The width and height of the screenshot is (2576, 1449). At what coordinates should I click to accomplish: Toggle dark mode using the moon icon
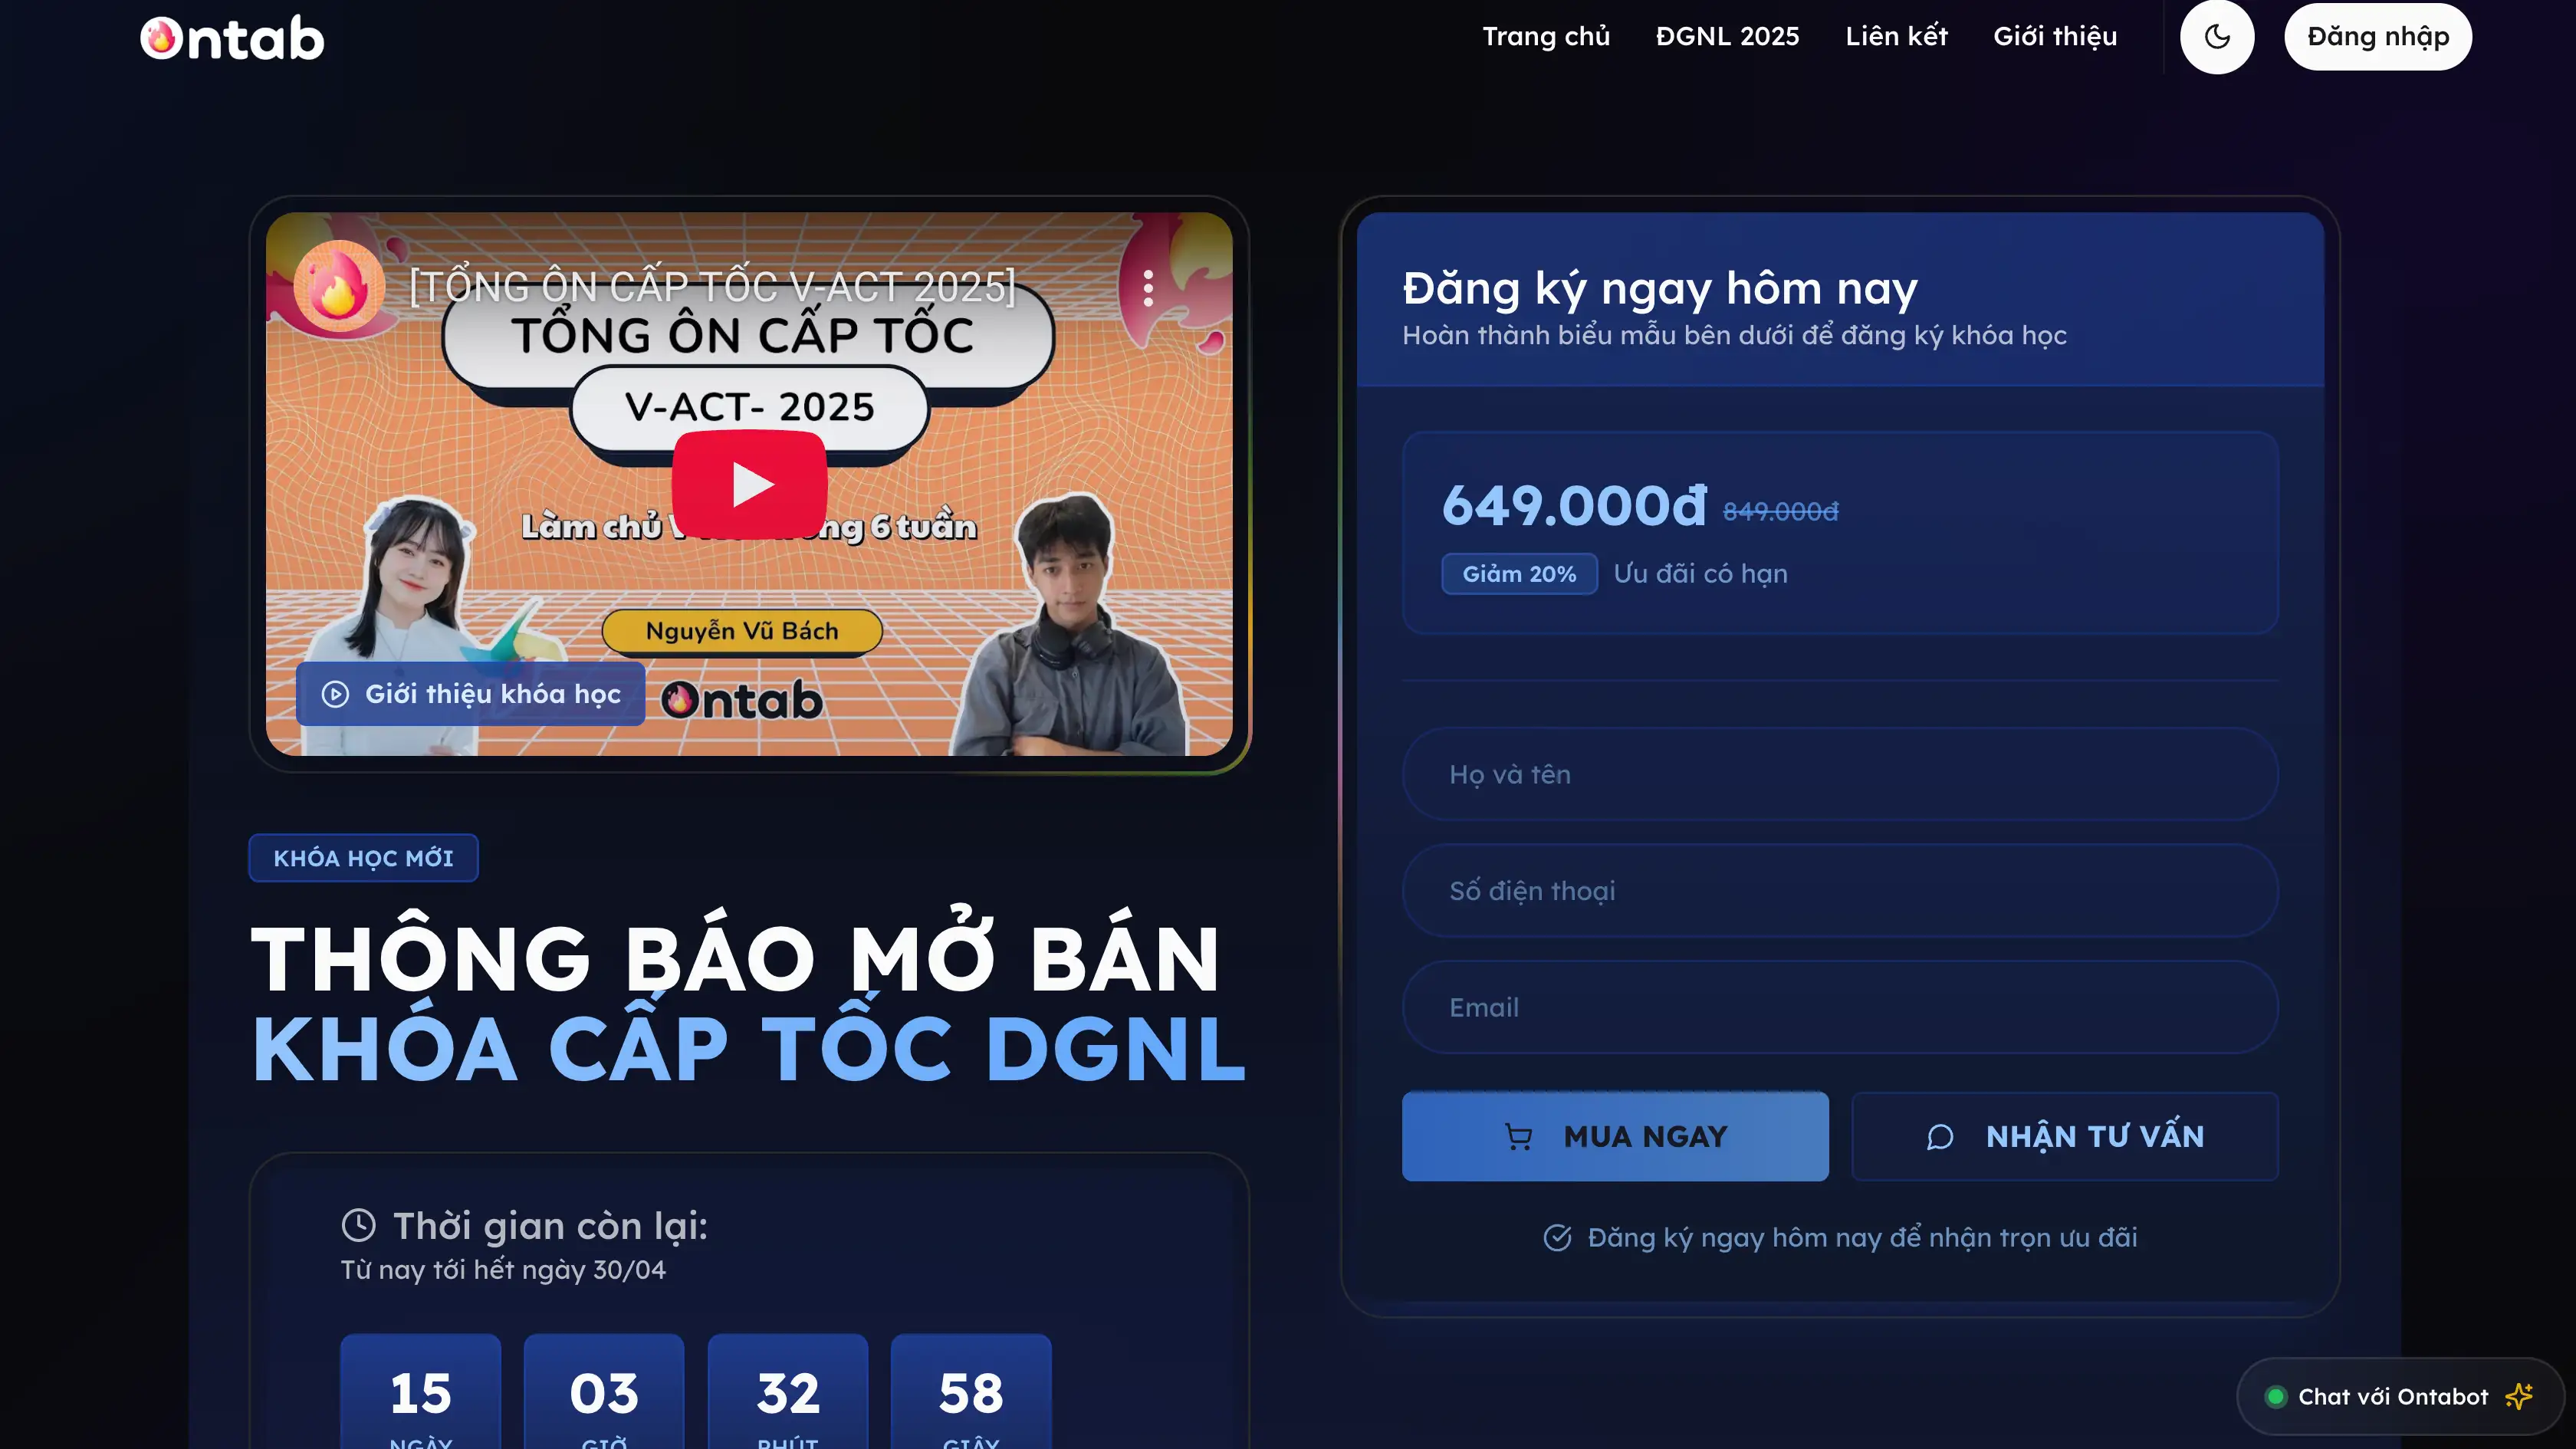pyautogui.click(x=2217, y=36)
